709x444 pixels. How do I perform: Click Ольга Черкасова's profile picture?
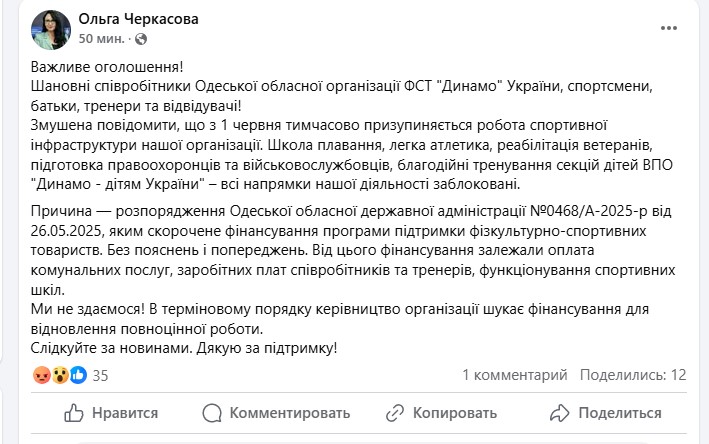pyautogui.click(x=51, y=30)
